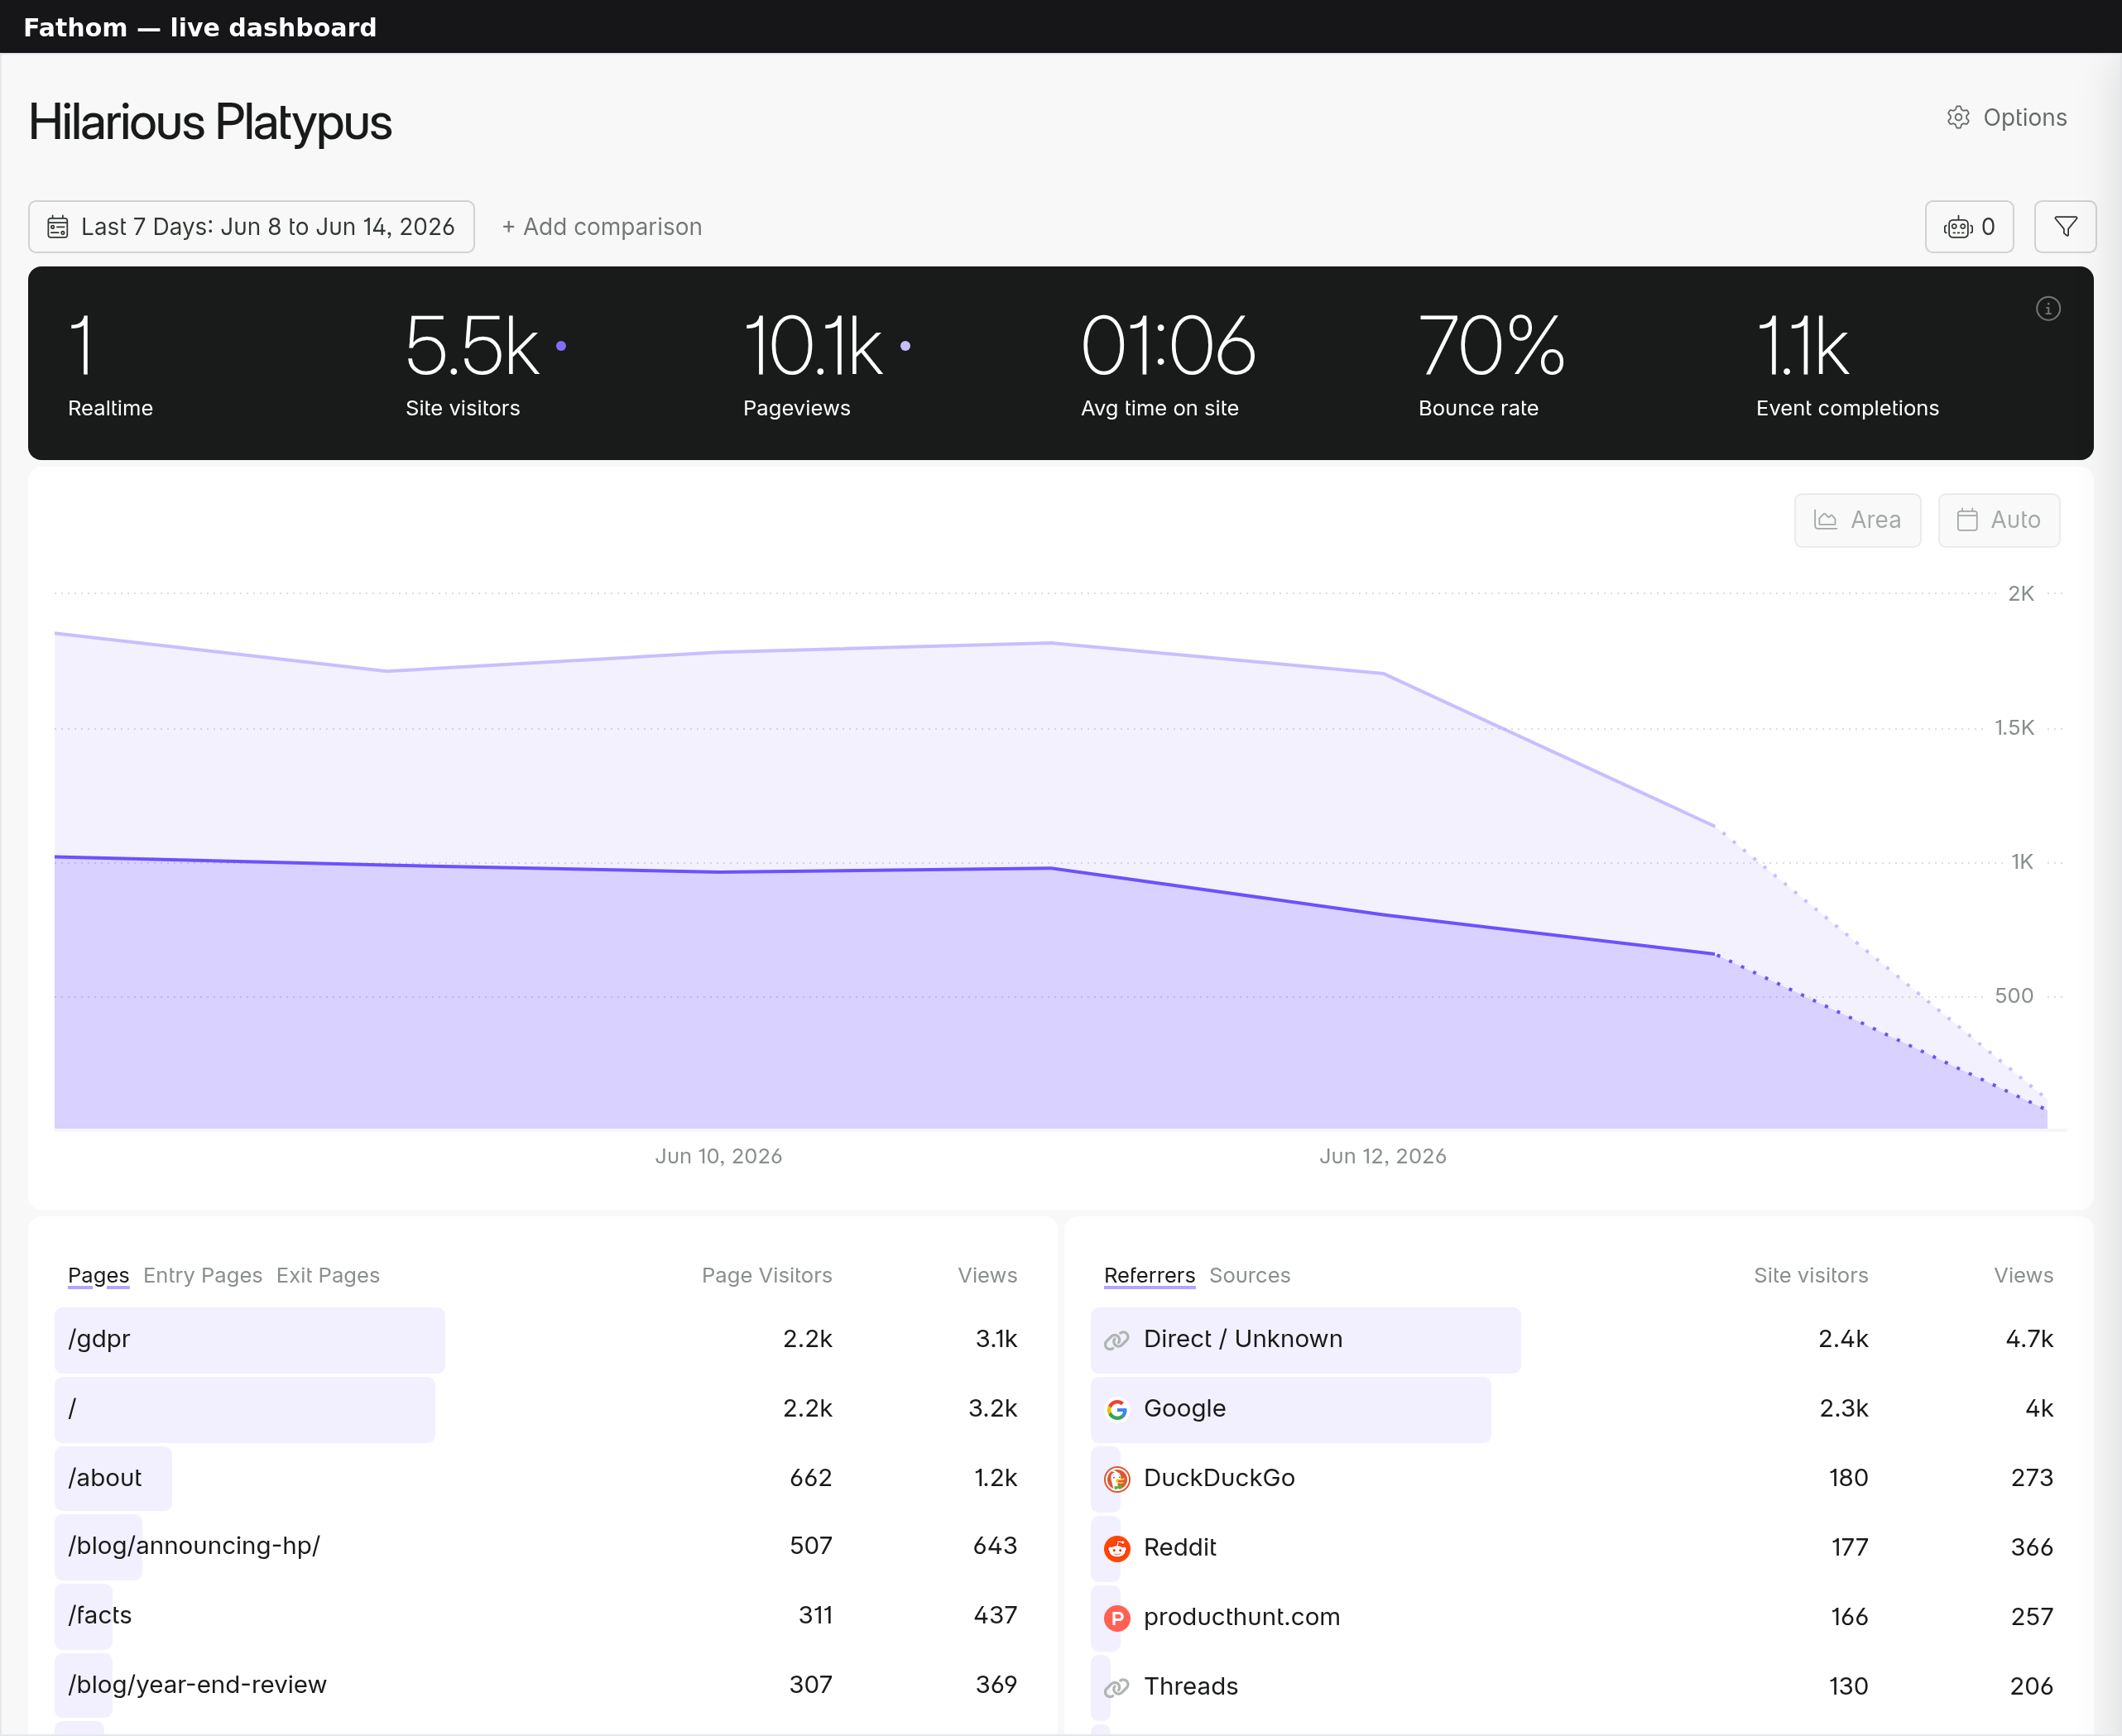Click Site visitors header in Referrers table

(1811, 1275)
